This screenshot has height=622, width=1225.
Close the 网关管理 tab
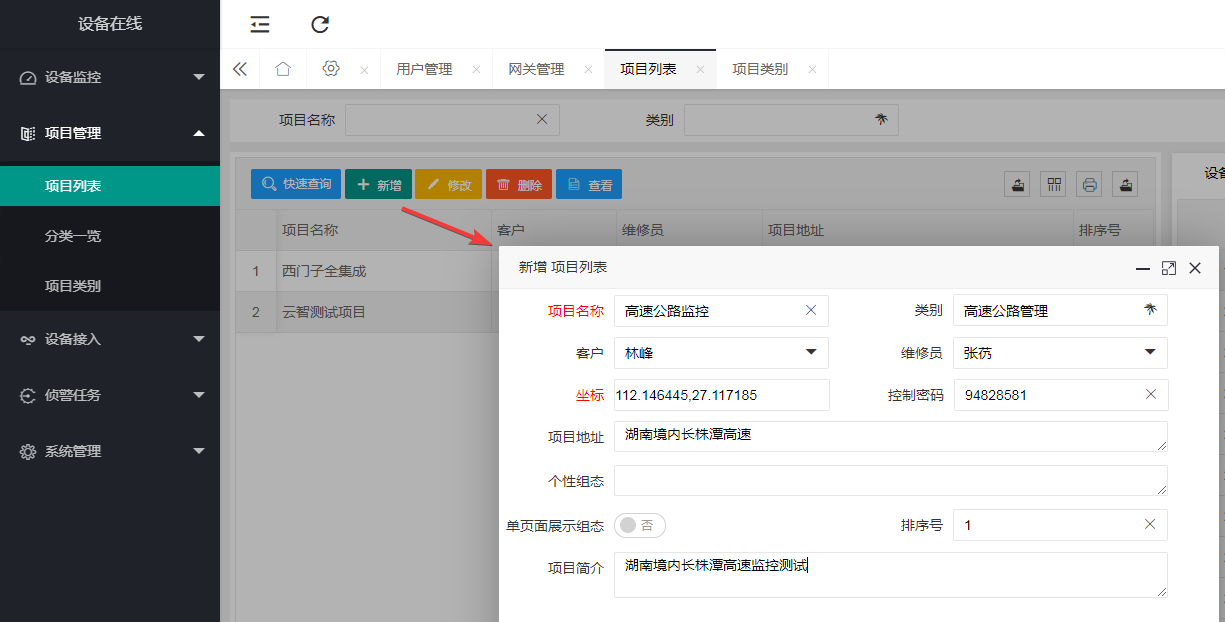[588, 70]
